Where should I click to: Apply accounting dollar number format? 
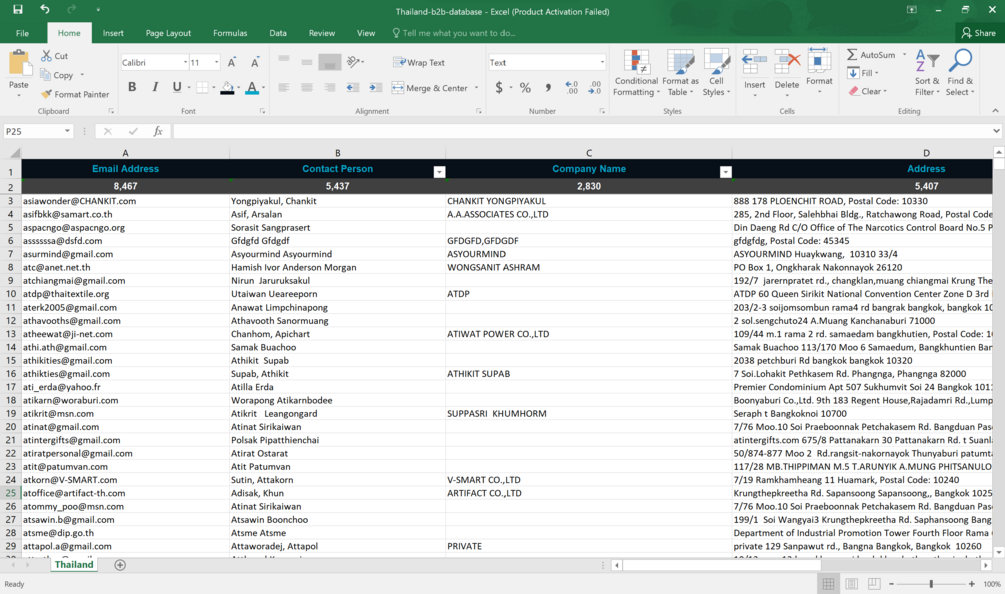coord(499,88)
